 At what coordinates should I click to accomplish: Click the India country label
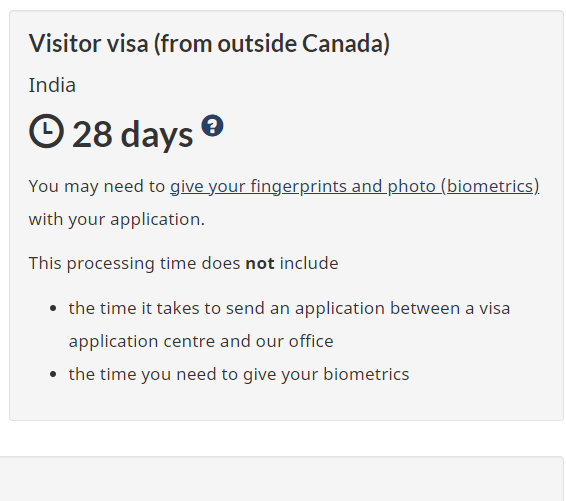pos(52,86)
